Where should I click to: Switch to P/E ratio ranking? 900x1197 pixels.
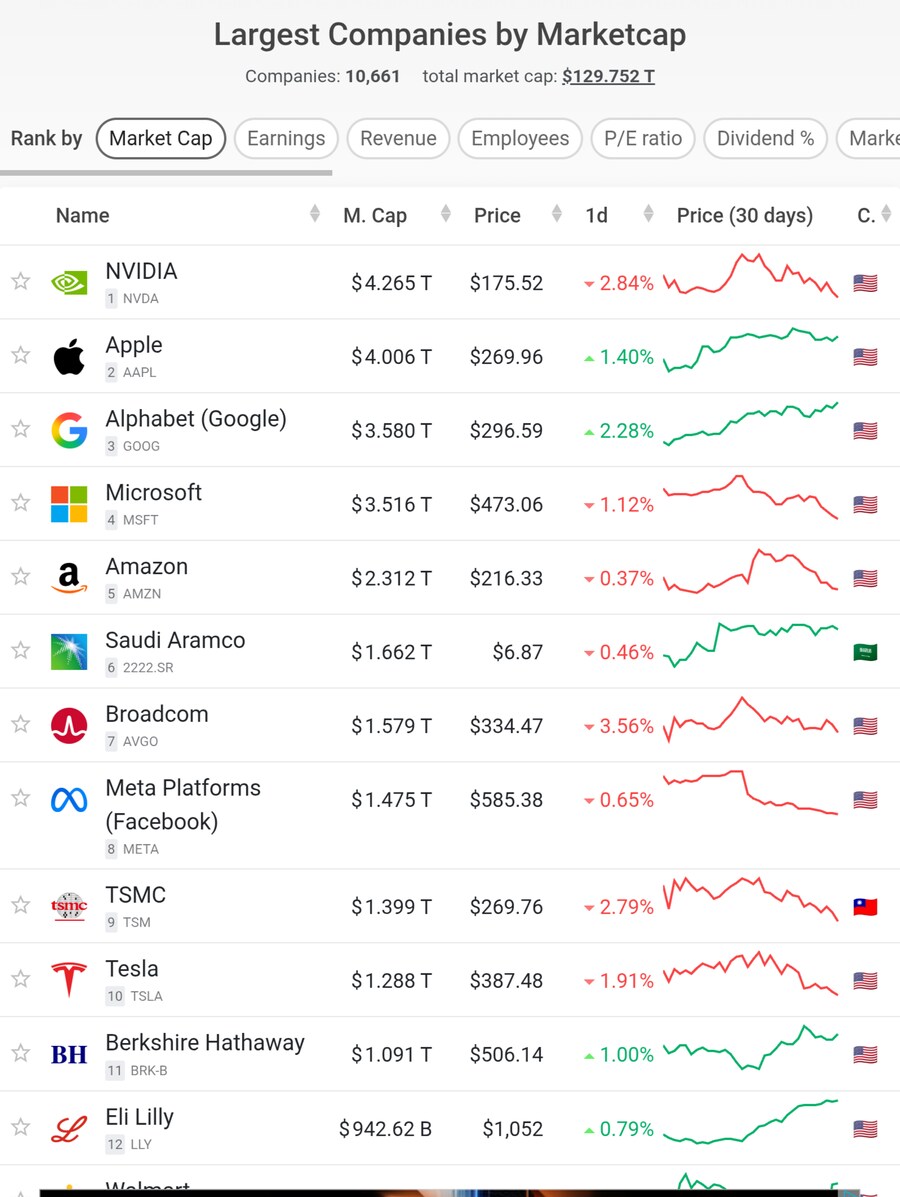pyautogui.click(x=643, y=139)
